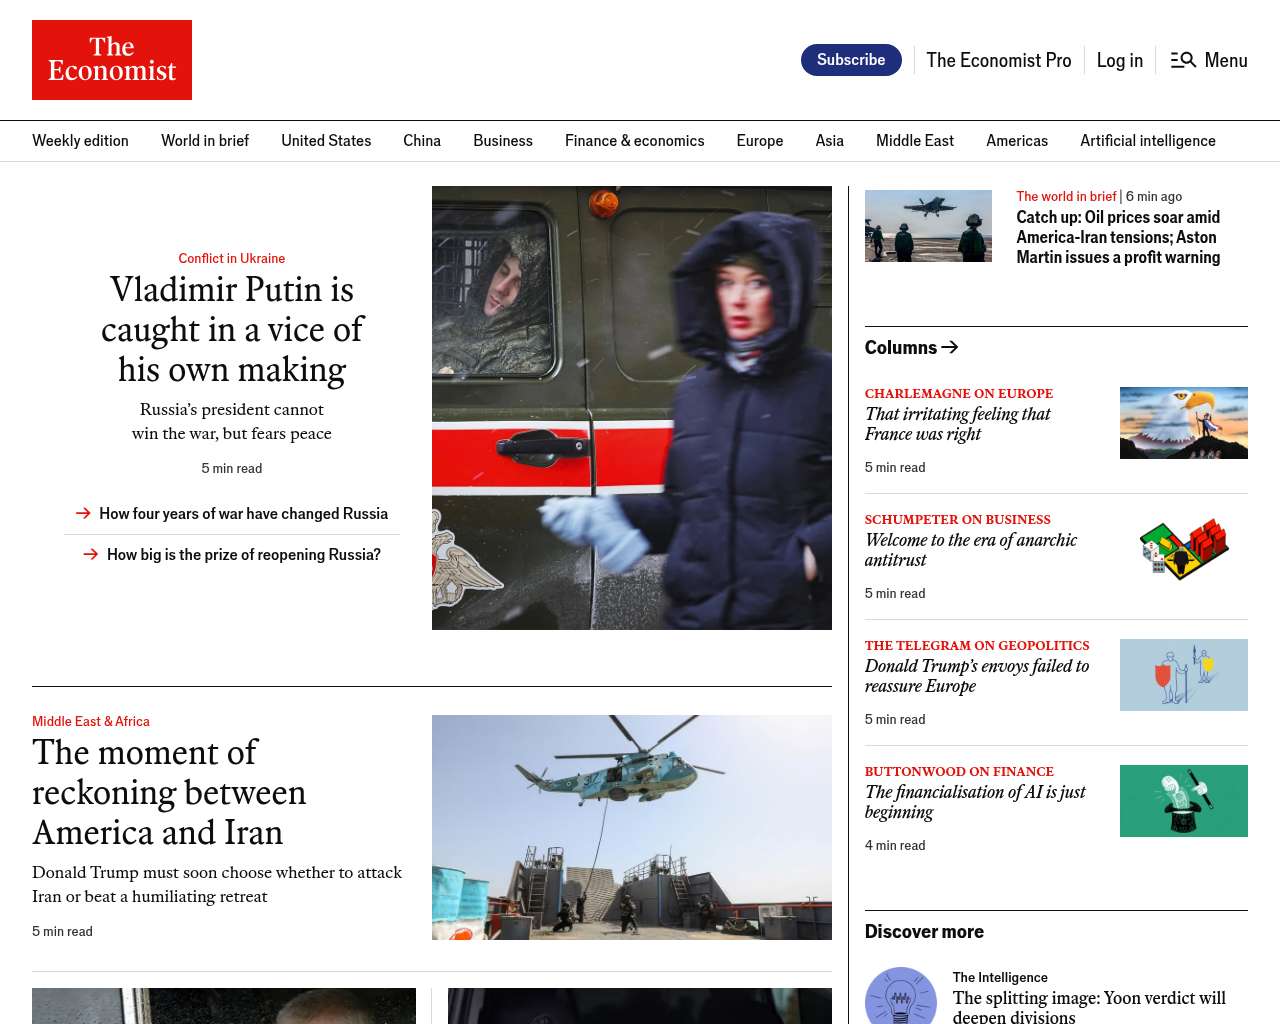Open 'Catch up: Oil prices soar' article
The height and width of the screenshot is (1024, 1280).
1118,237
